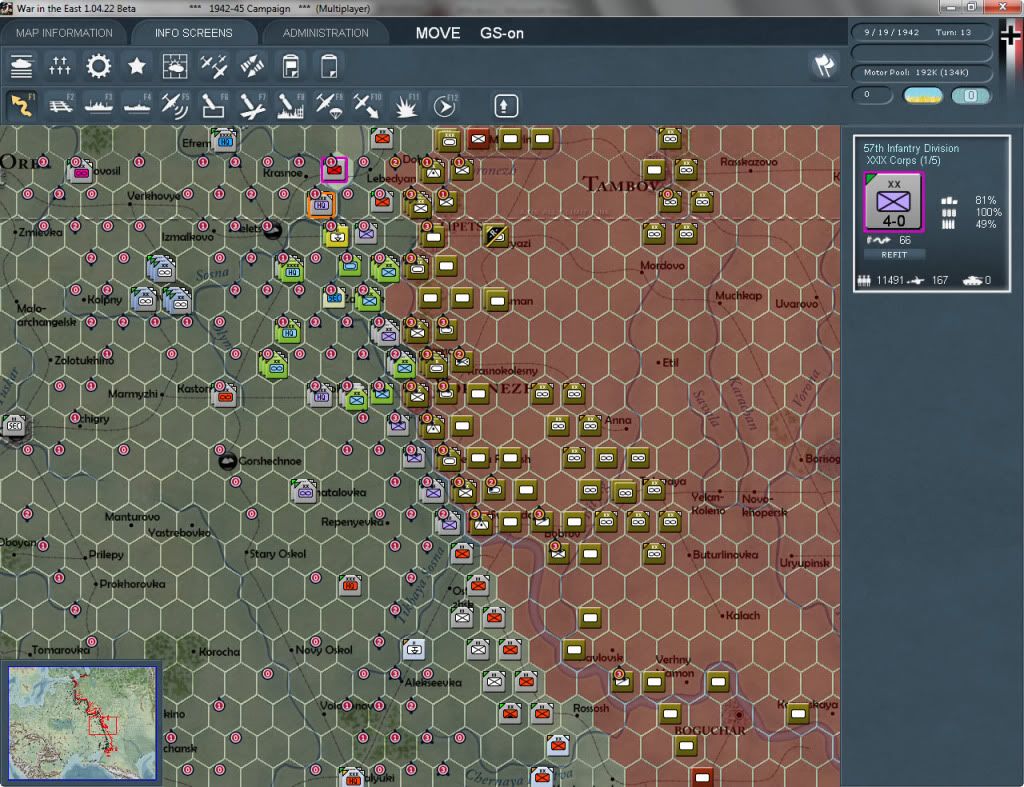
Task: Click the Manturovo town label
Action: click(132, 517)
